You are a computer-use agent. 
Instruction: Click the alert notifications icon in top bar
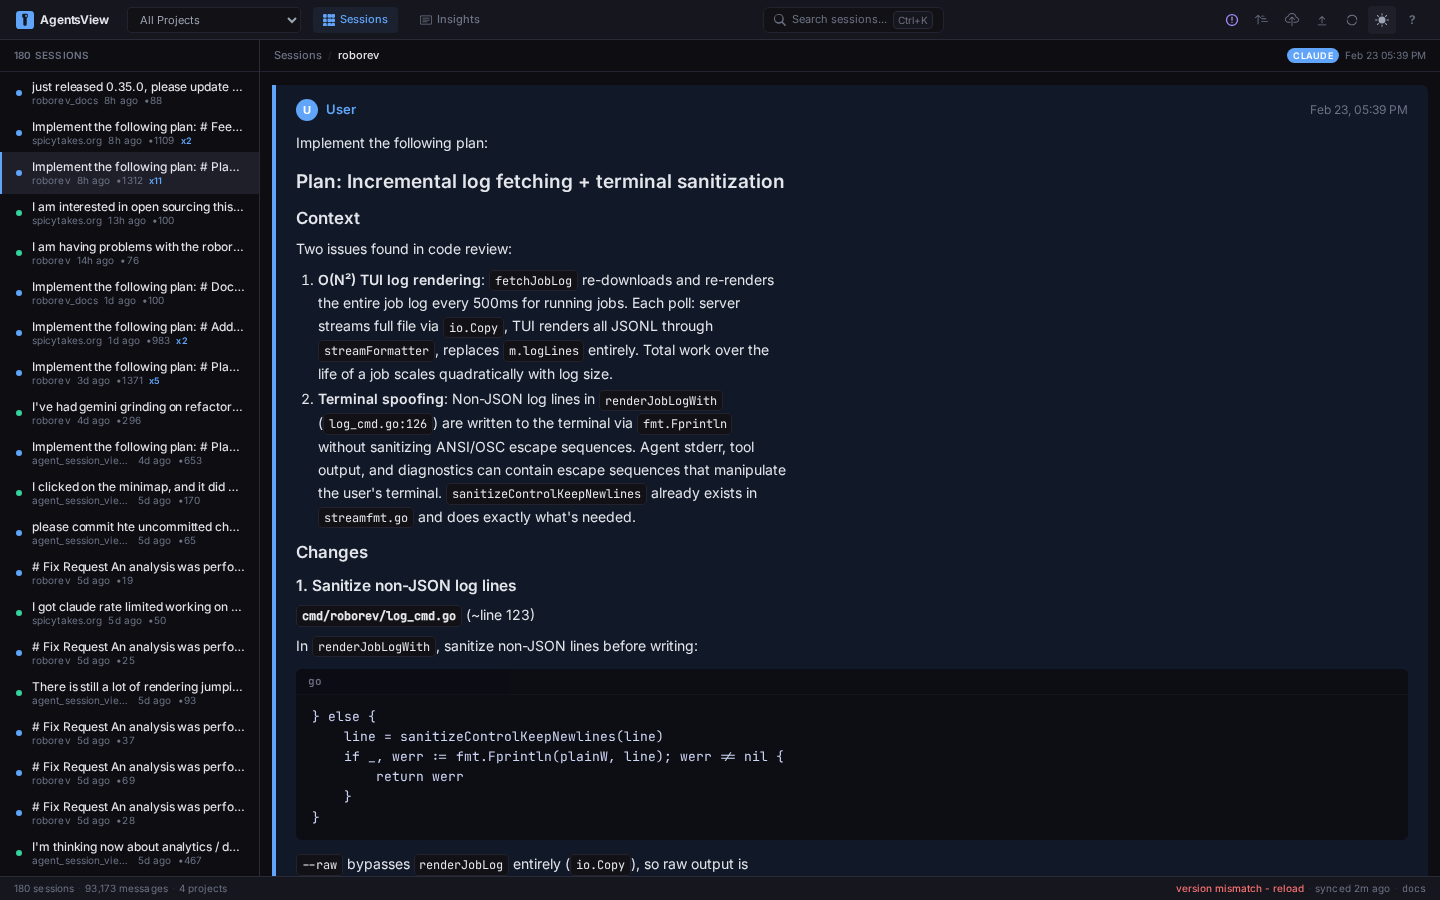click(x=1232, y=20)
